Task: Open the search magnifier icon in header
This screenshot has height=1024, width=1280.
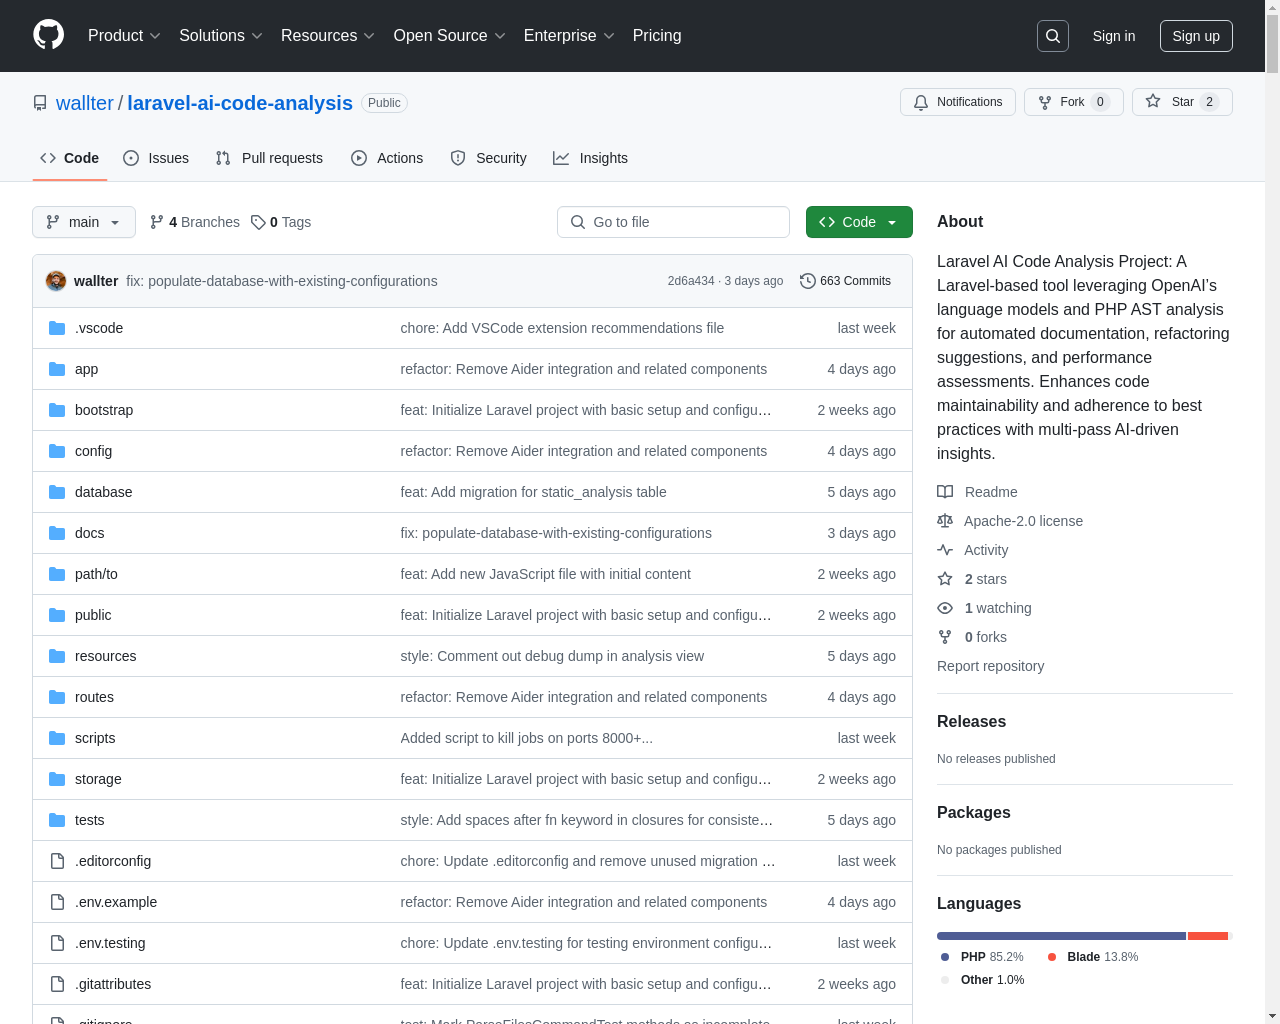Action: pos(1053,36)
